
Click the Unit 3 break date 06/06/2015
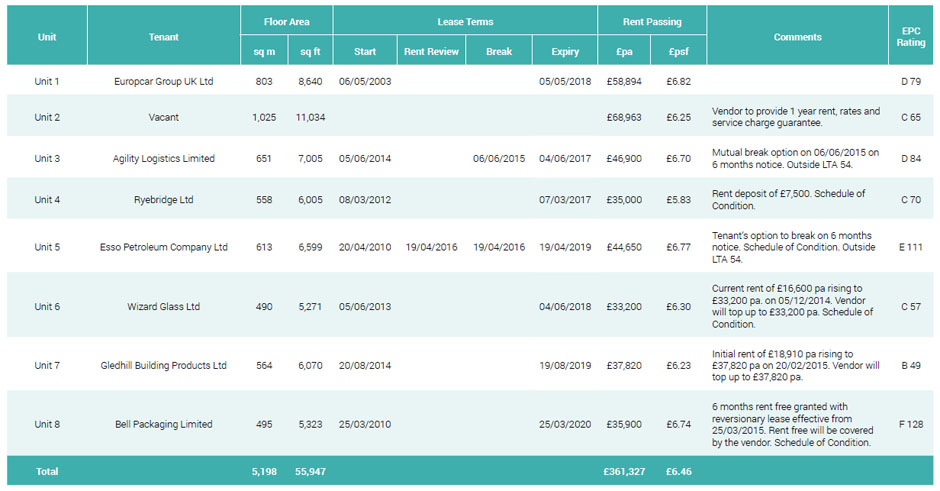point(498,158)
